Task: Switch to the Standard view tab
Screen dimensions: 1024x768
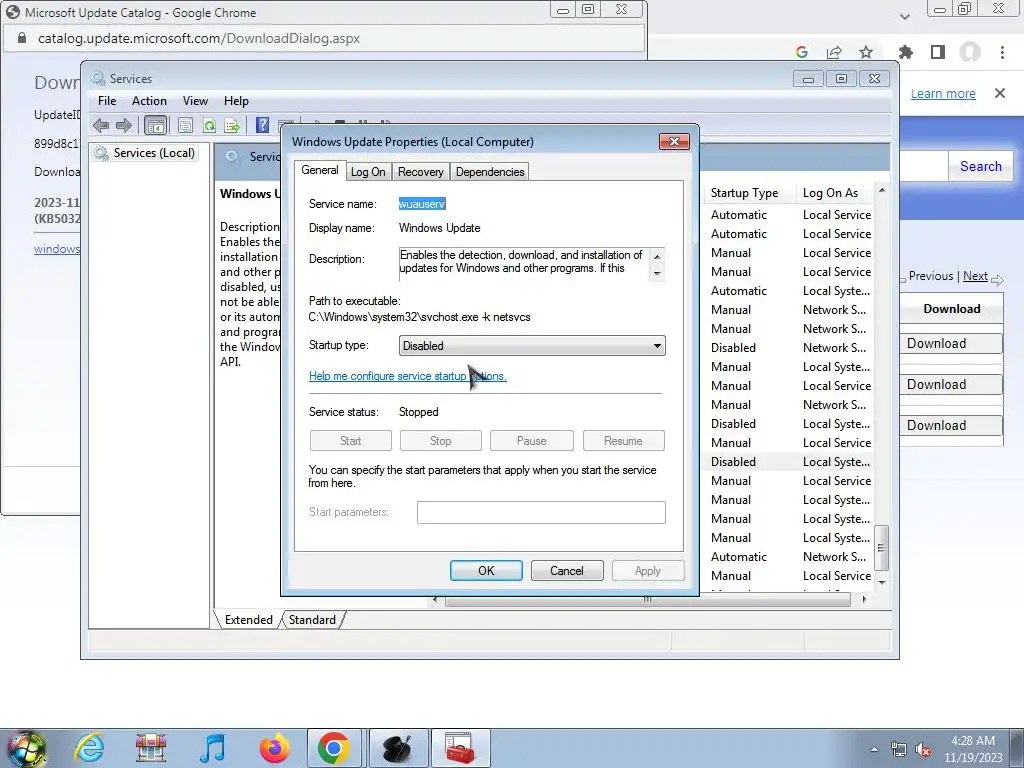Action: 312,620
